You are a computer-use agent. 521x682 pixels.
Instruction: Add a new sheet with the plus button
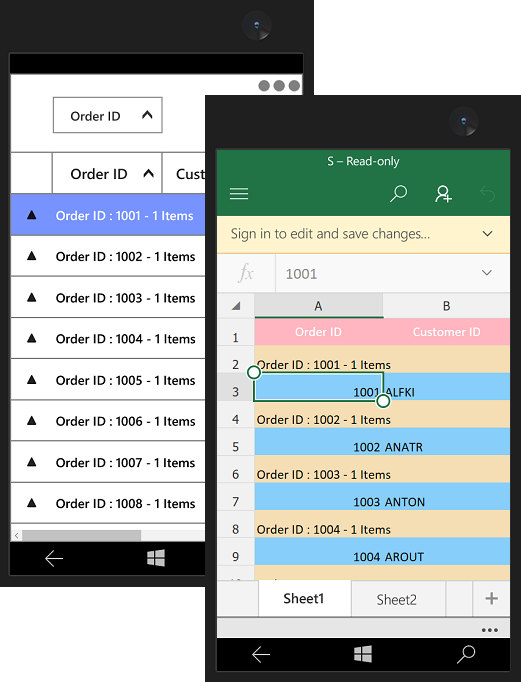coord(491,598)
